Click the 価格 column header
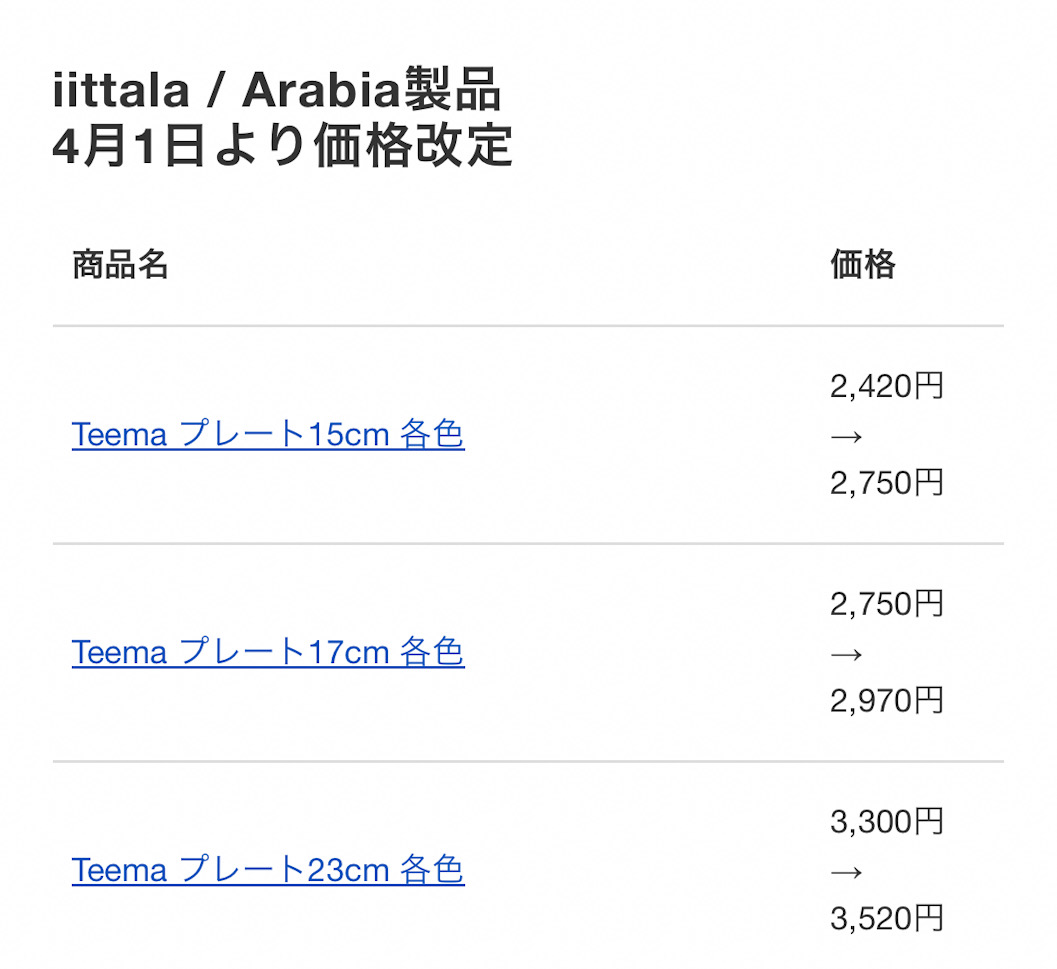Screen dimensions: 1057x969 tap(863, 264)
